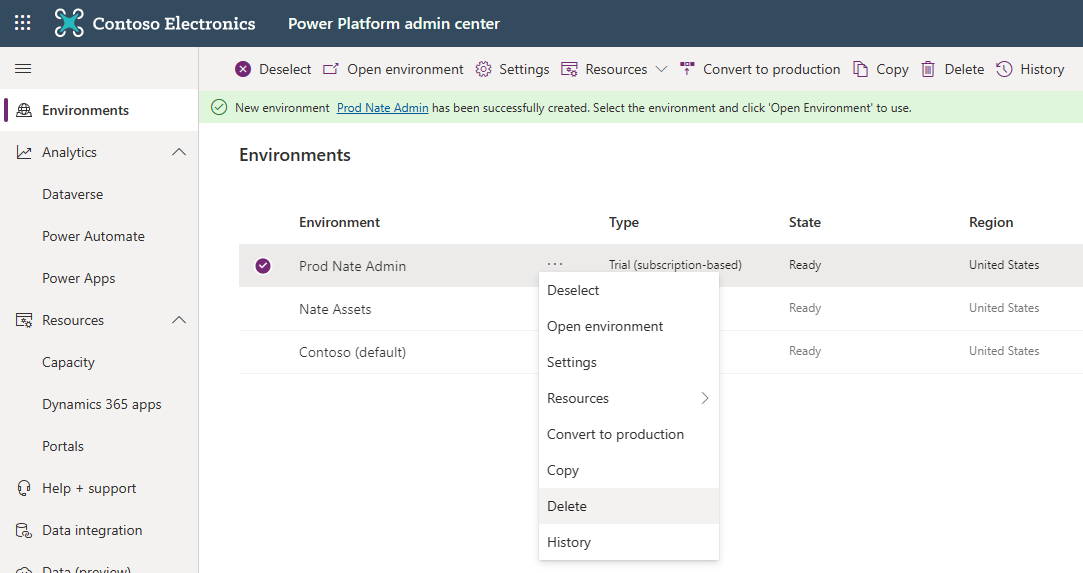Click Copy icon in the command bar
Image resolution: width=1083 pixels, height=573 pixels.
coord(861,69)
